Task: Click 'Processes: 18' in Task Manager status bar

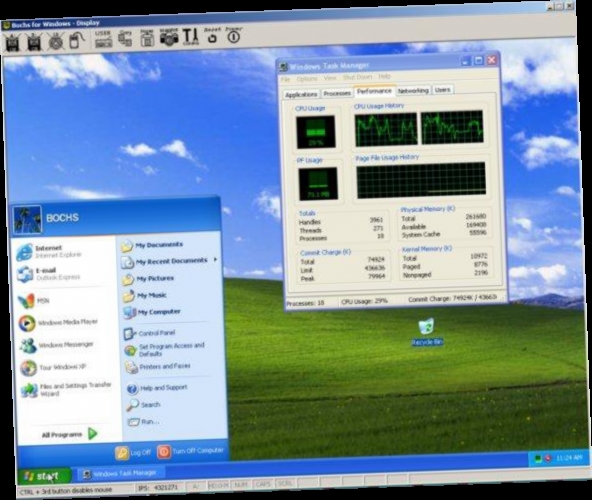Action: [305, 303]
